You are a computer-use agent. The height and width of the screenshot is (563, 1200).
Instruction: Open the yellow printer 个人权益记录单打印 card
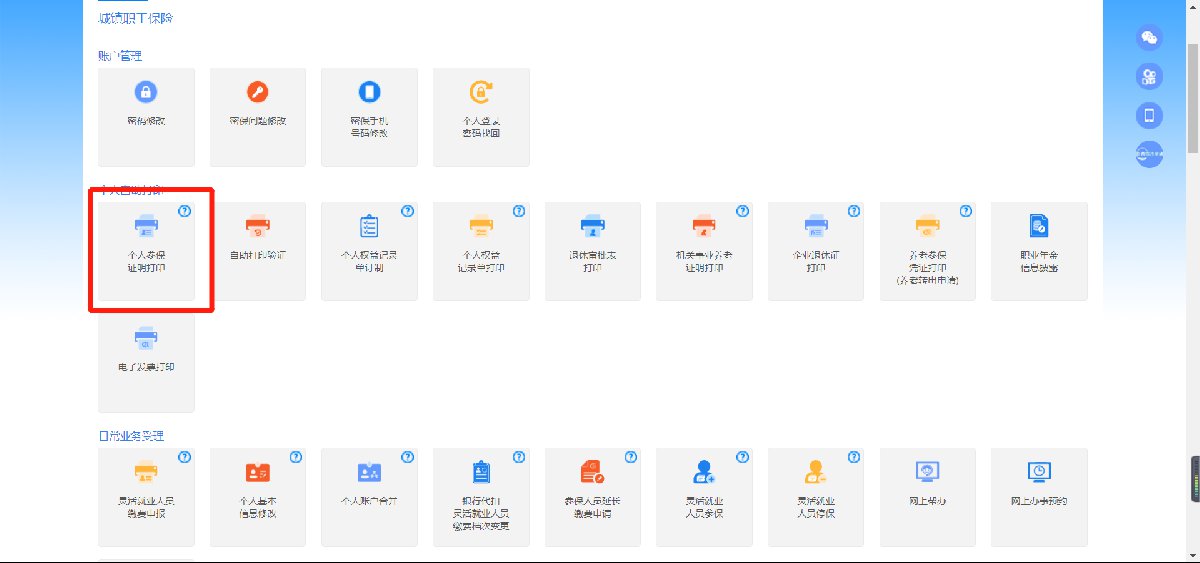pos(481,251)
